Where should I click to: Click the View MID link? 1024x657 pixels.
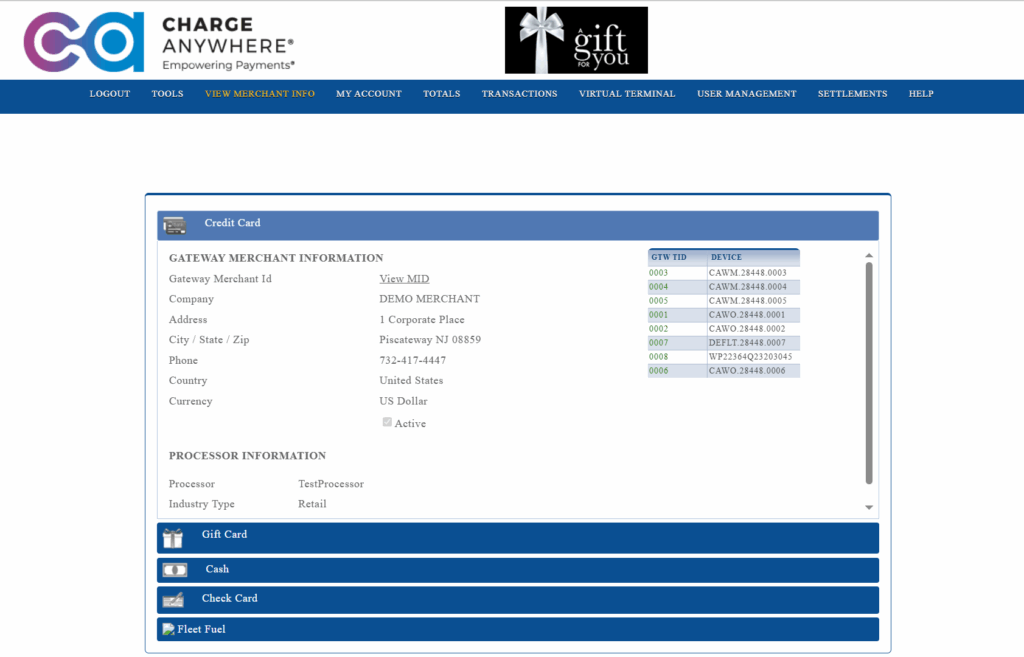click(x=404, y=279)
